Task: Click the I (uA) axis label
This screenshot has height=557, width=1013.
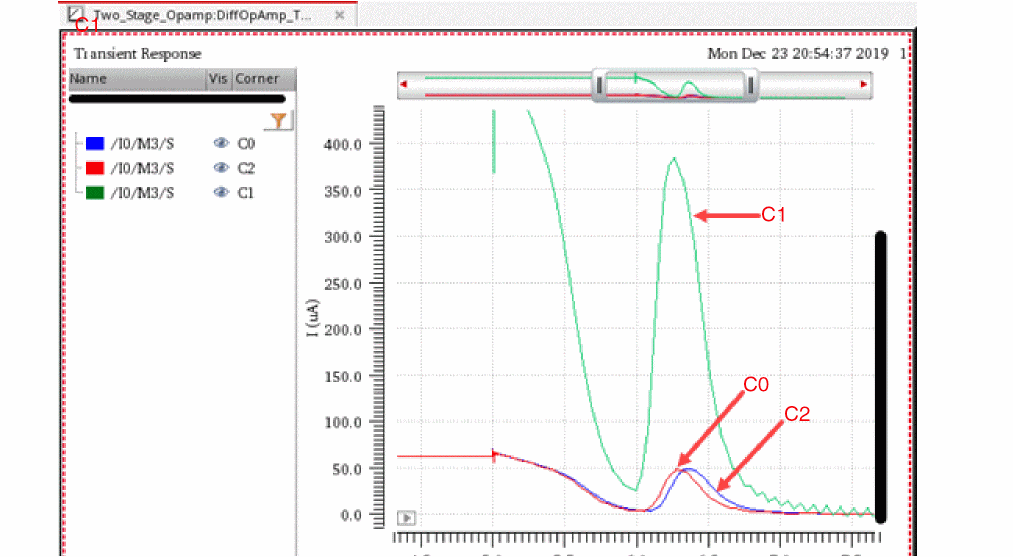Action: click(313, 318)
